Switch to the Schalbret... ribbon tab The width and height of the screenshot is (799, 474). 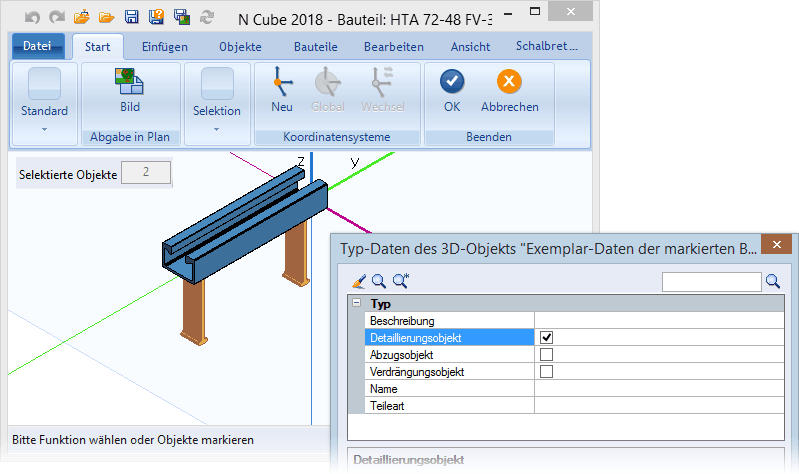point(546,46)
